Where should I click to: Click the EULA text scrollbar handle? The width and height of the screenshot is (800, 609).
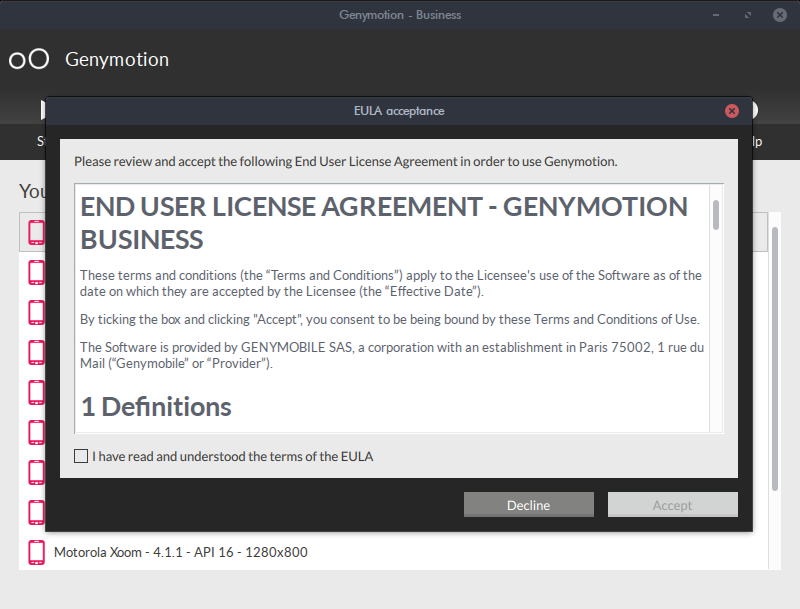tap(716, 215)
